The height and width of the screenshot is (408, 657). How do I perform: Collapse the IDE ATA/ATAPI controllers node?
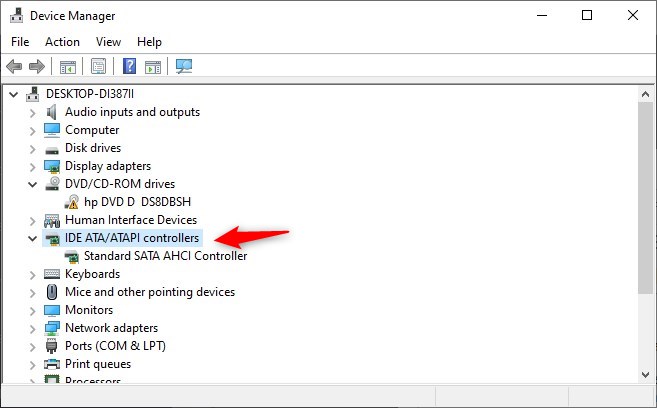33,239
